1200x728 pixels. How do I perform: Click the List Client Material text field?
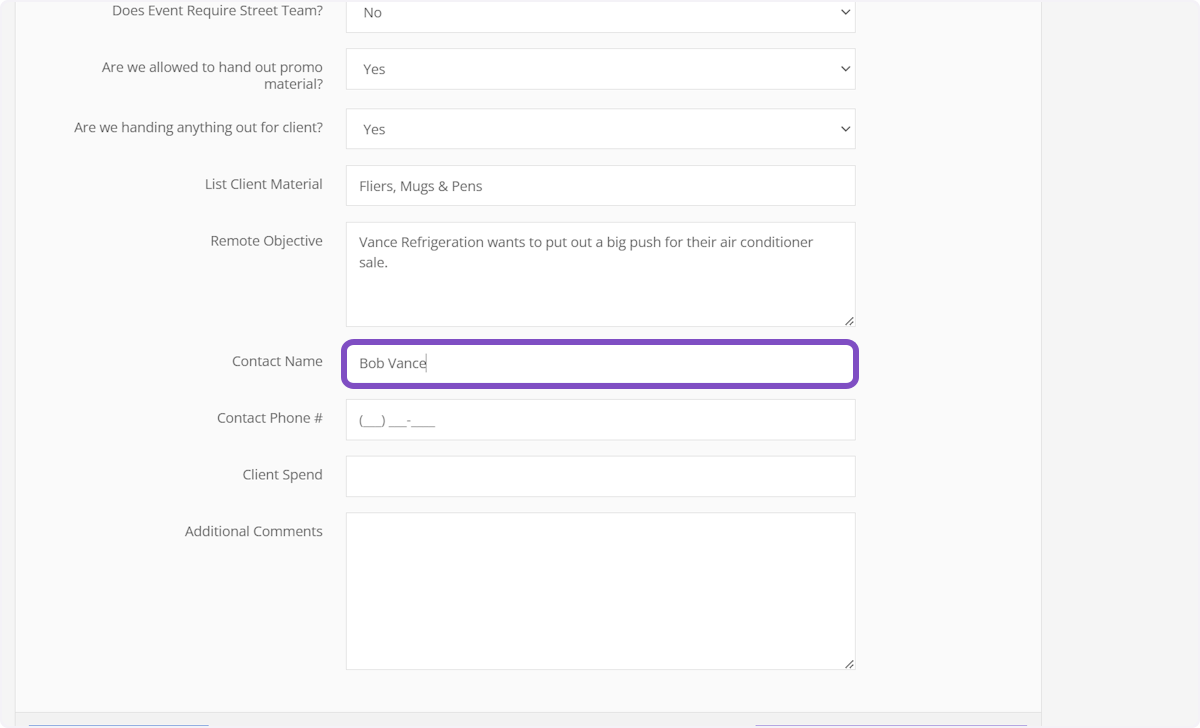coord(600,186)
